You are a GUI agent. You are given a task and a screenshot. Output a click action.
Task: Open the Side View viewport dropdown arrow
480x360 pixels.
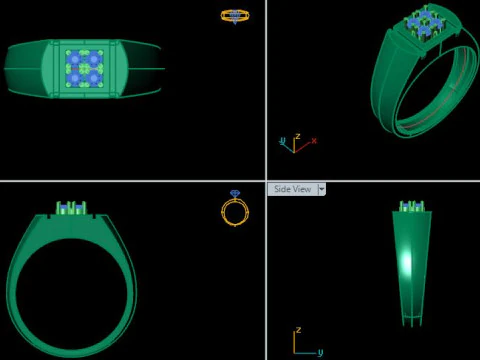(322, 189)
